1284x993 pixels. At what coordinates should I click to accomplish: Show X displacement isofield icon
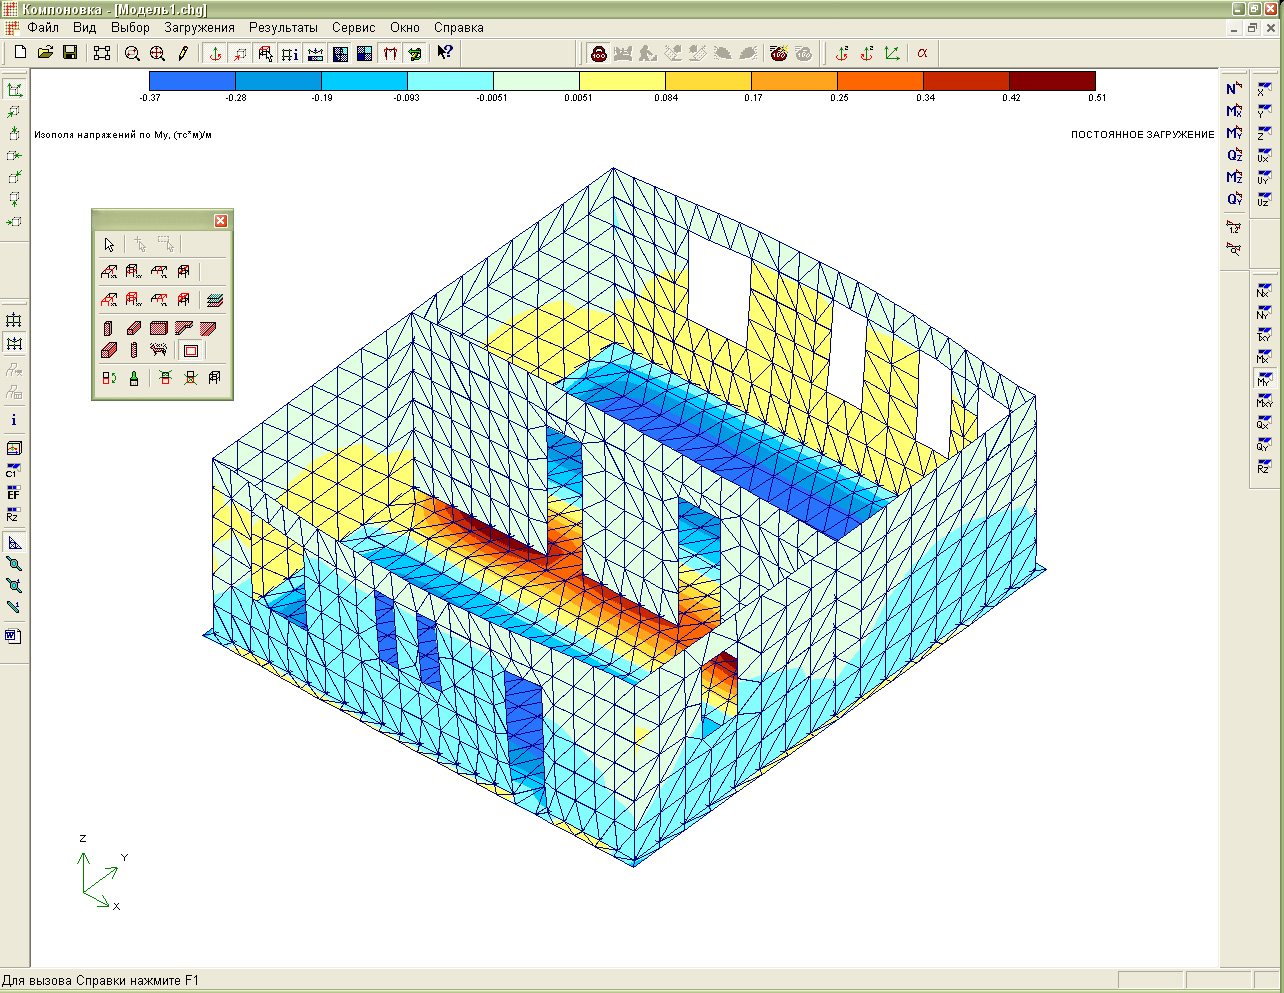click(1264, 89)
